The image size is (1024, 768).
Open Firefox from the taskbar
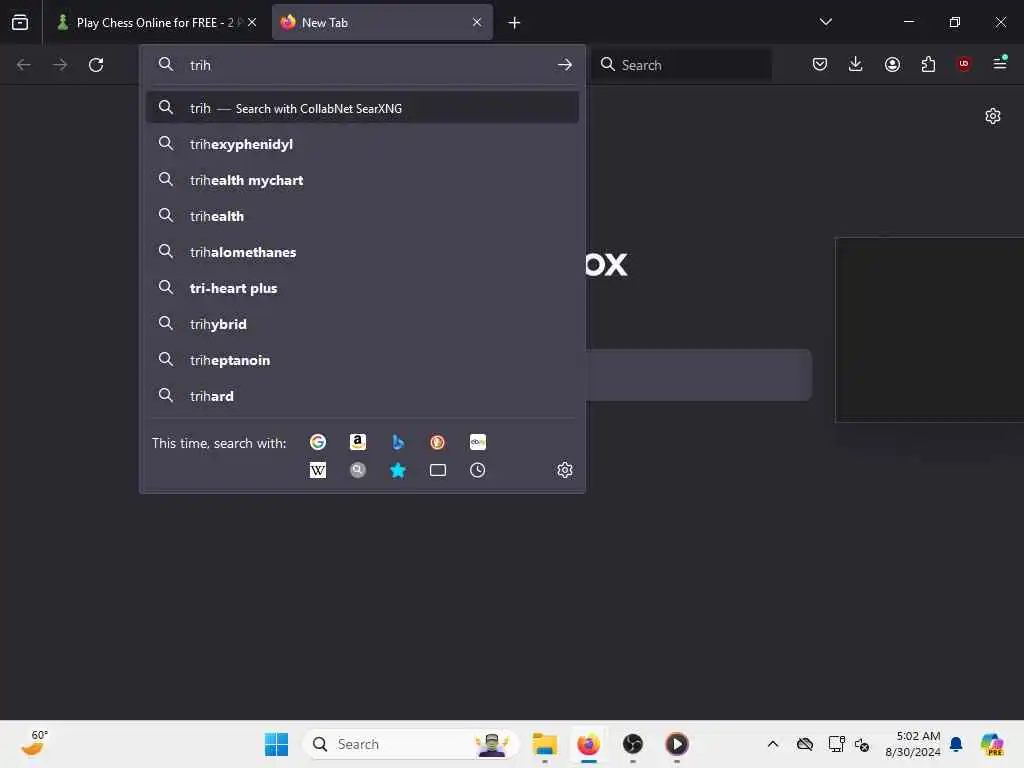point(588,744)
